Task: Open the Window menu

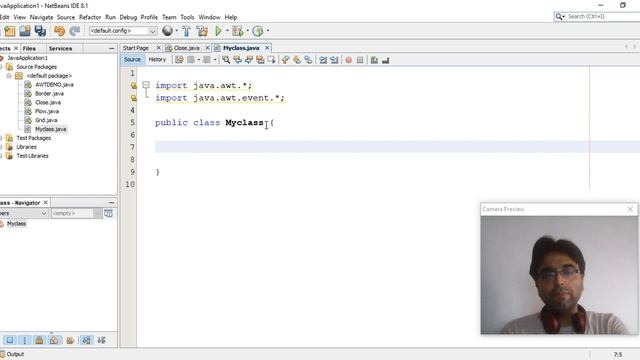Action: [x=209, y=17]
